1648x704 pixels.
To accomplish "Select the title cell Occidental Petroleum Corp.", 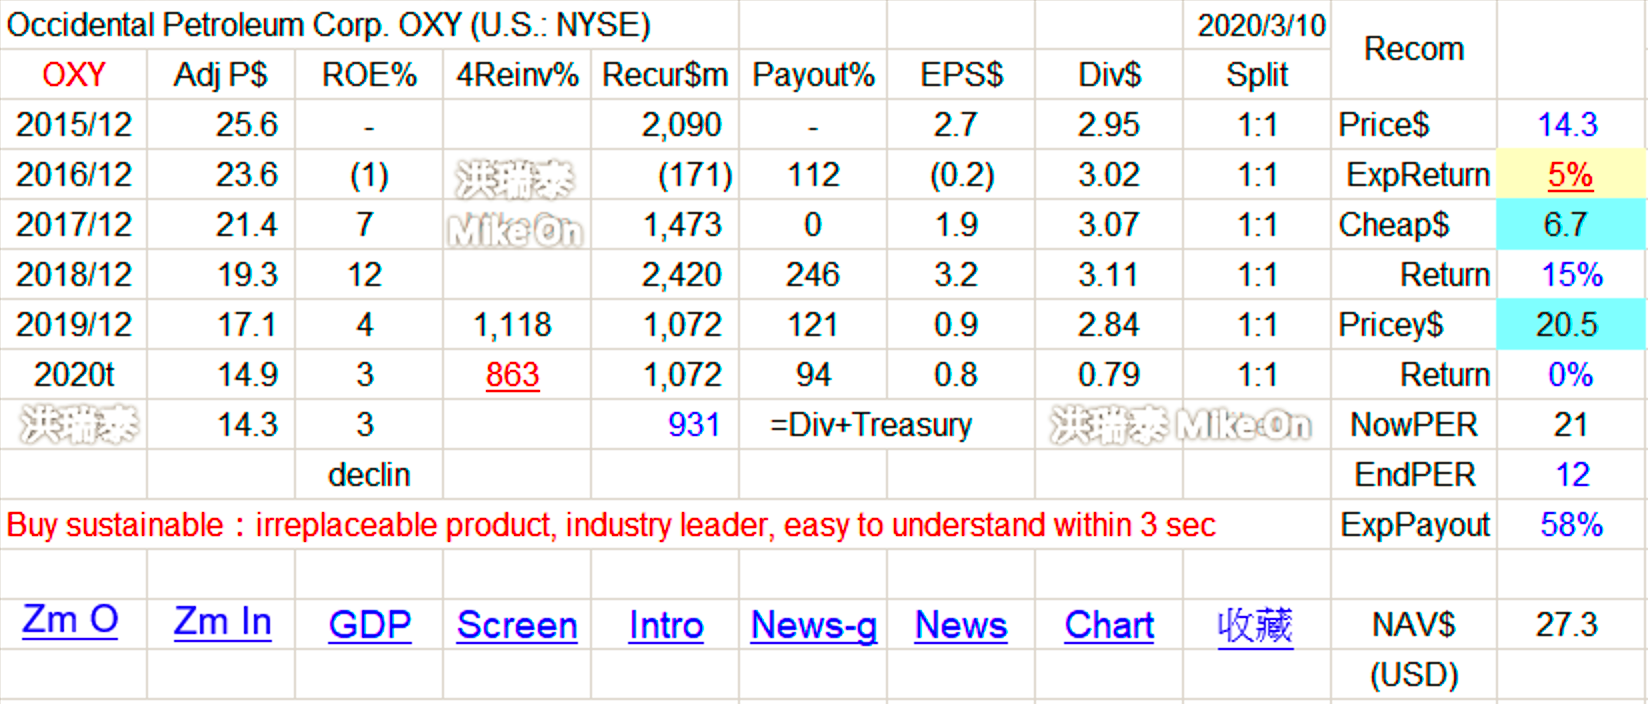I will [x=328, y=25].
